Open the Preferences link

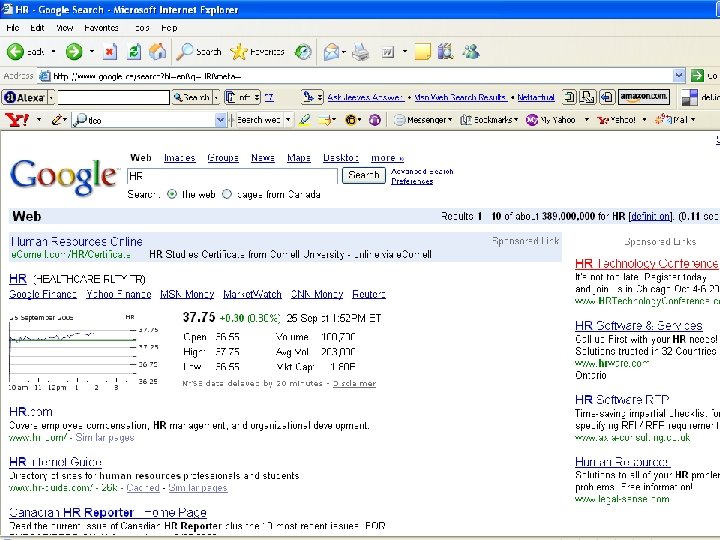click(412, 181)
